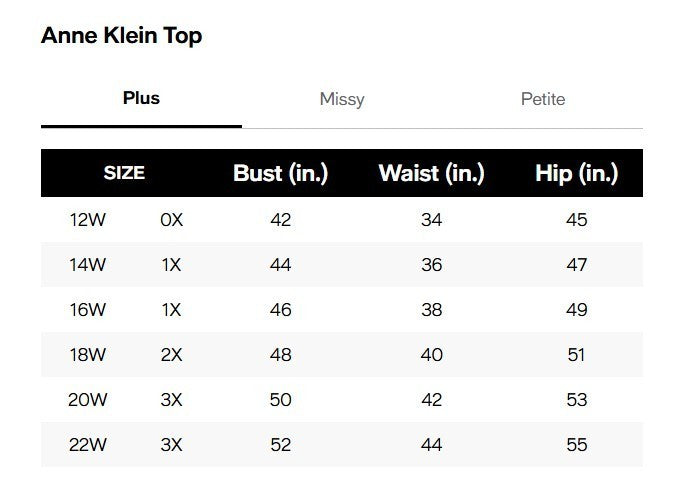The image size is (682, 491).
Task: Click the 22W size label
Action: click(87, 445)
